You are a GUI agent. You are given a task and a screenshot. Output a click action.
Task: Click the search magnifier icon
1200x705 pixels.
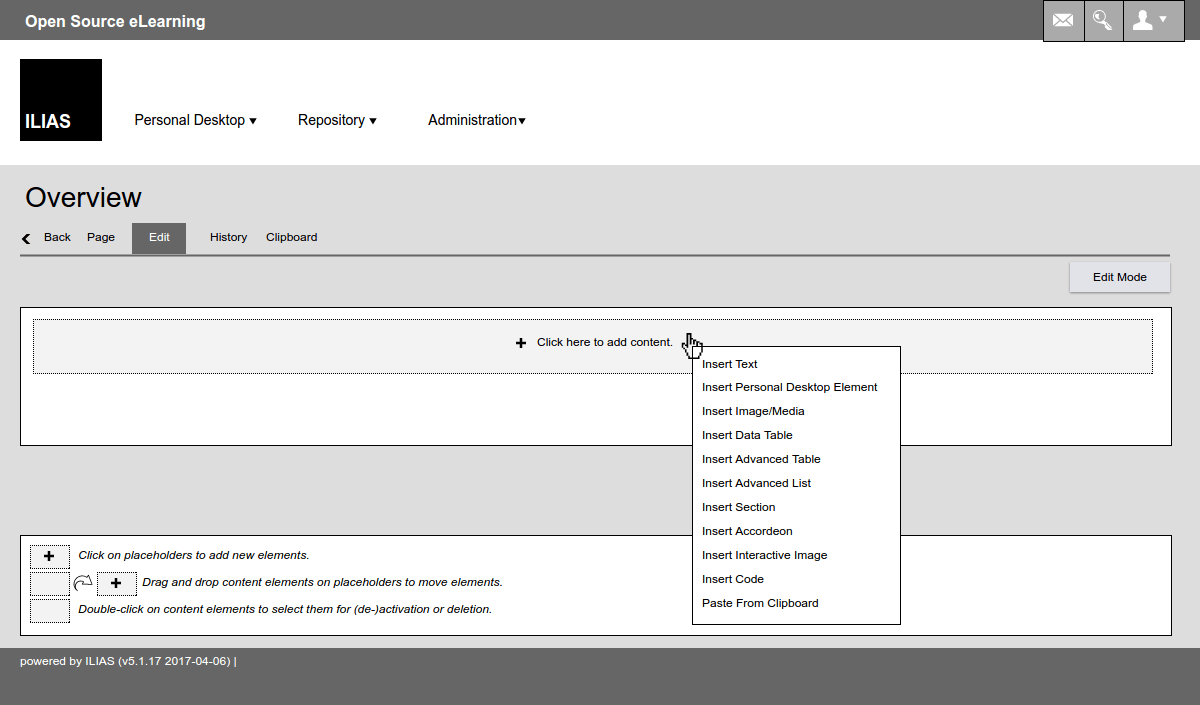click(1103, 21)
